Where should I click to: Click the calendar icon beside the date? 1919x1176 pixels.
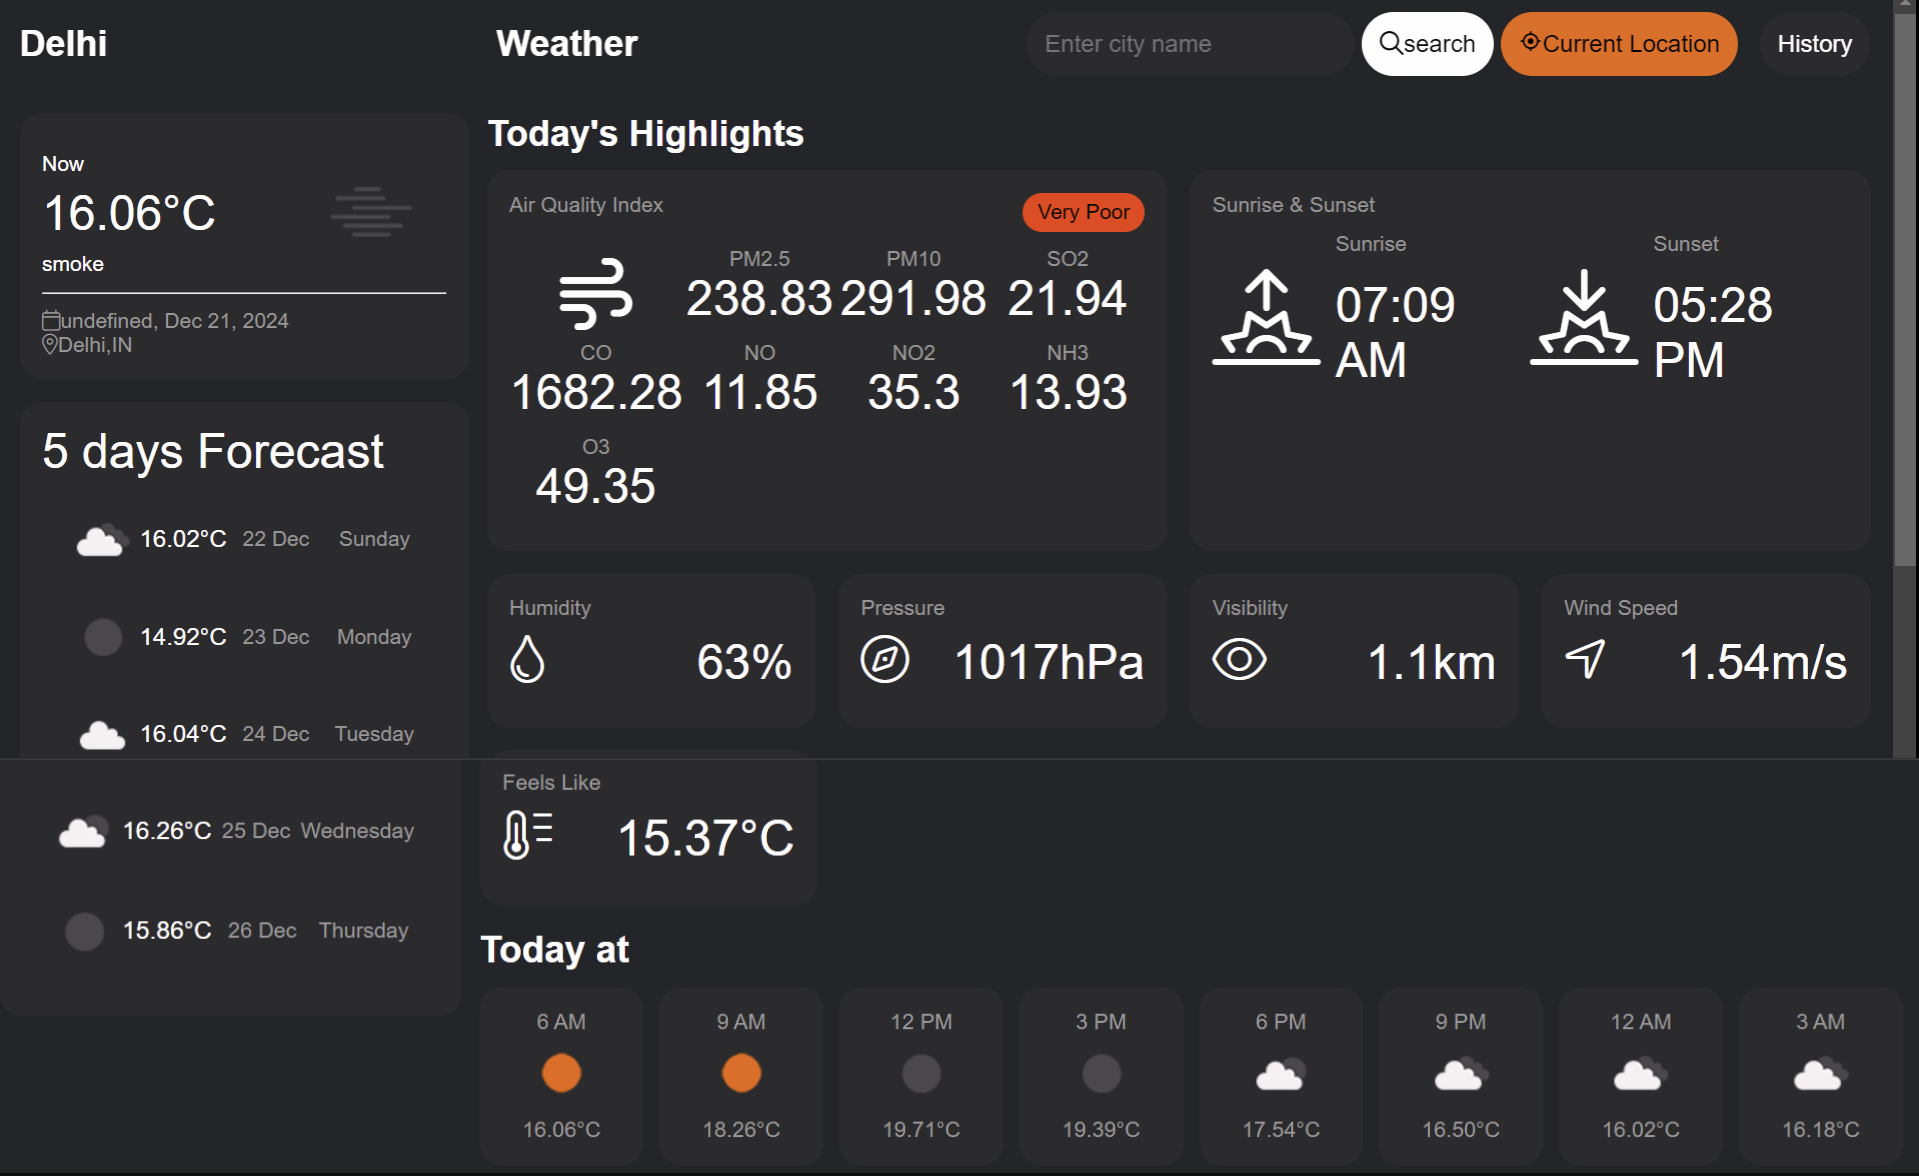[x=50, y=321]
